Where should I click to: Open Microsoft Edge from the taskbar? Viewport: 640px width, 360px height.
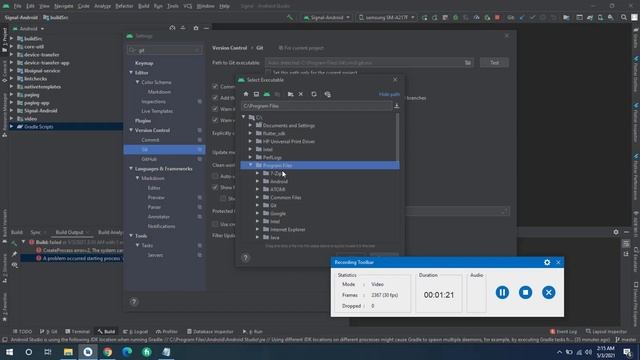coord(127,352)
